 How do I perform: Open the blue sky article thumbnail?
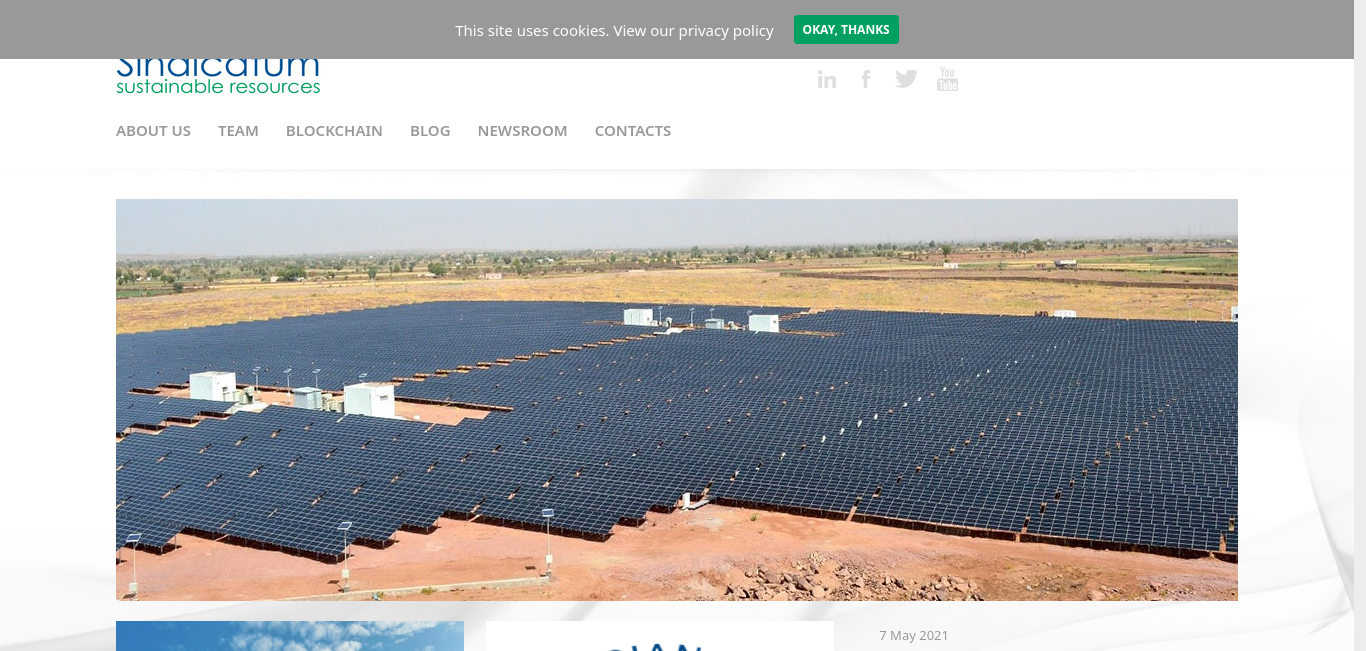click(290, 636)
